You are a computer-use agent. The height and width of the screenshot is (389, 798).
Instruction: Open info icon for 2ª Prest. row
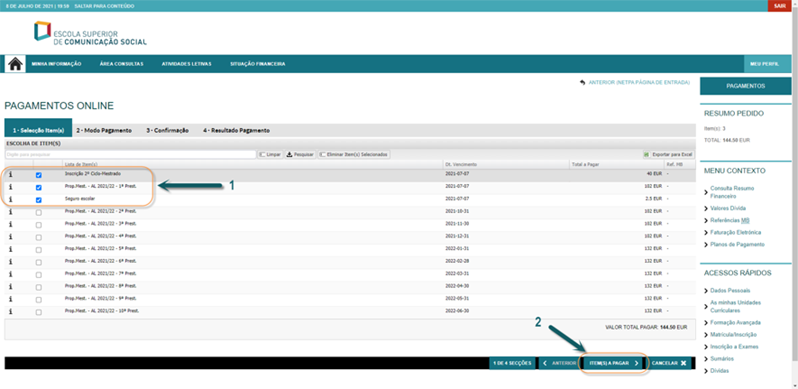pos(10,212)
